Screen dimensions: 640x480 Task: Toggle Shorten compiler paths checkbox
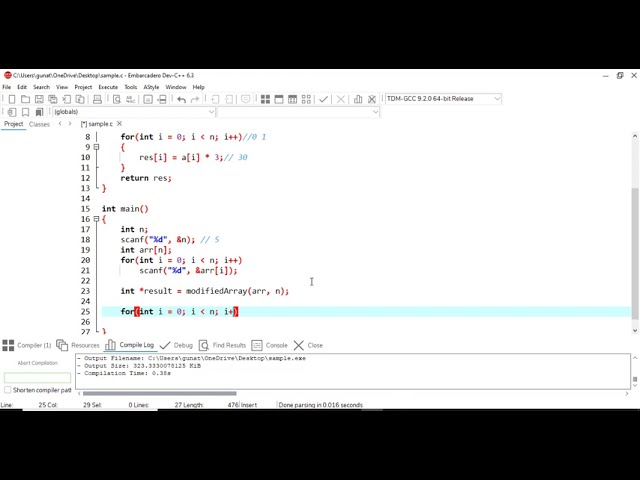click(x=7, y=390)
